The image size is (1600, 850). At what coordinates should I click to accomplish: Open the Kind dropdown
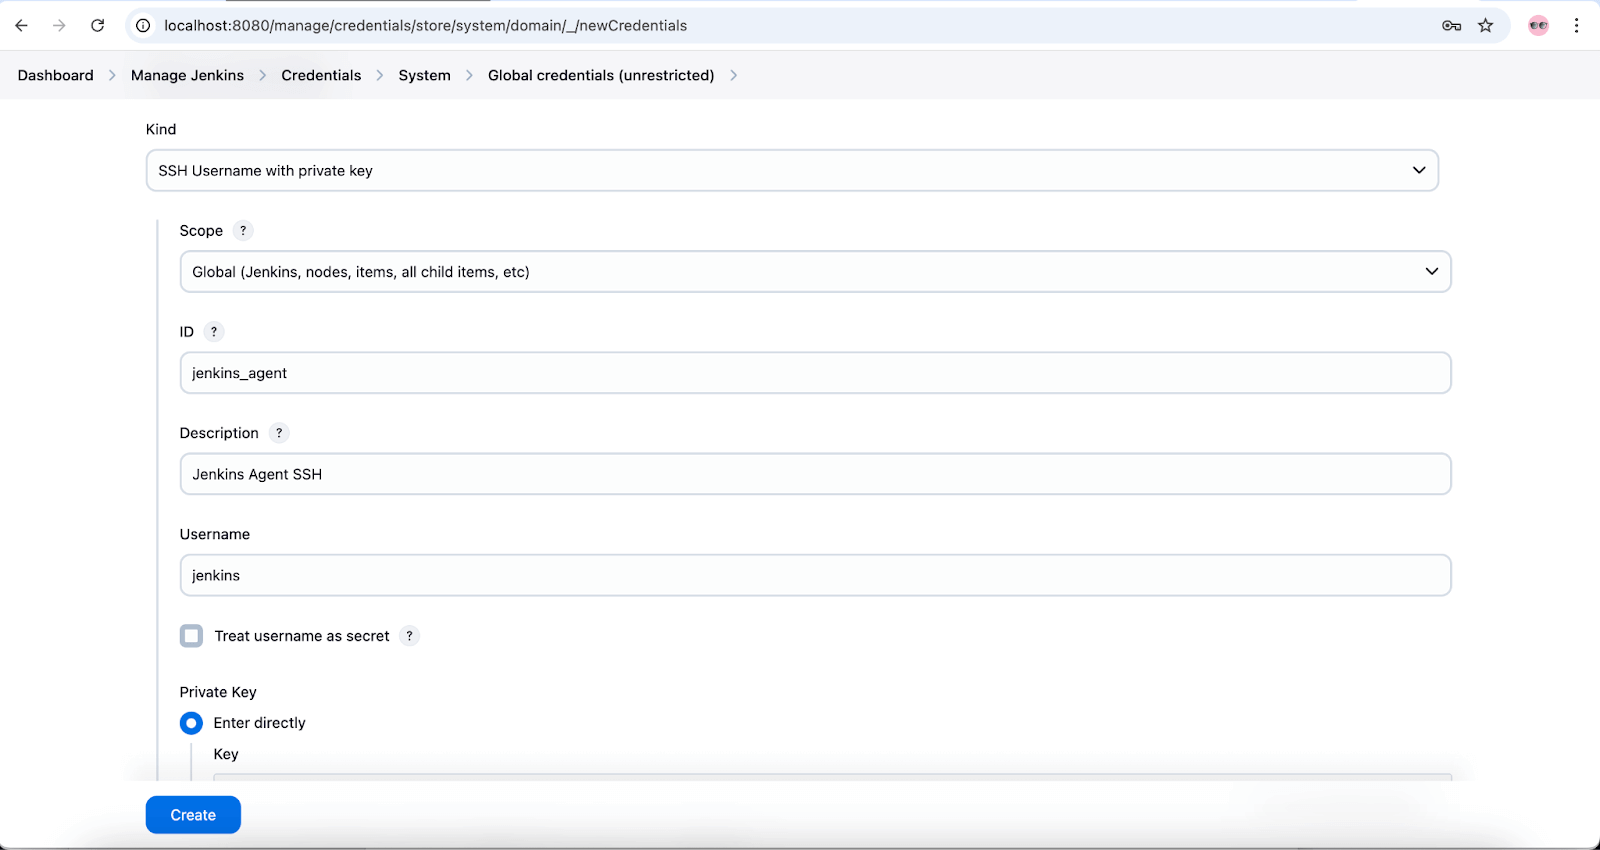coord(792,170)
